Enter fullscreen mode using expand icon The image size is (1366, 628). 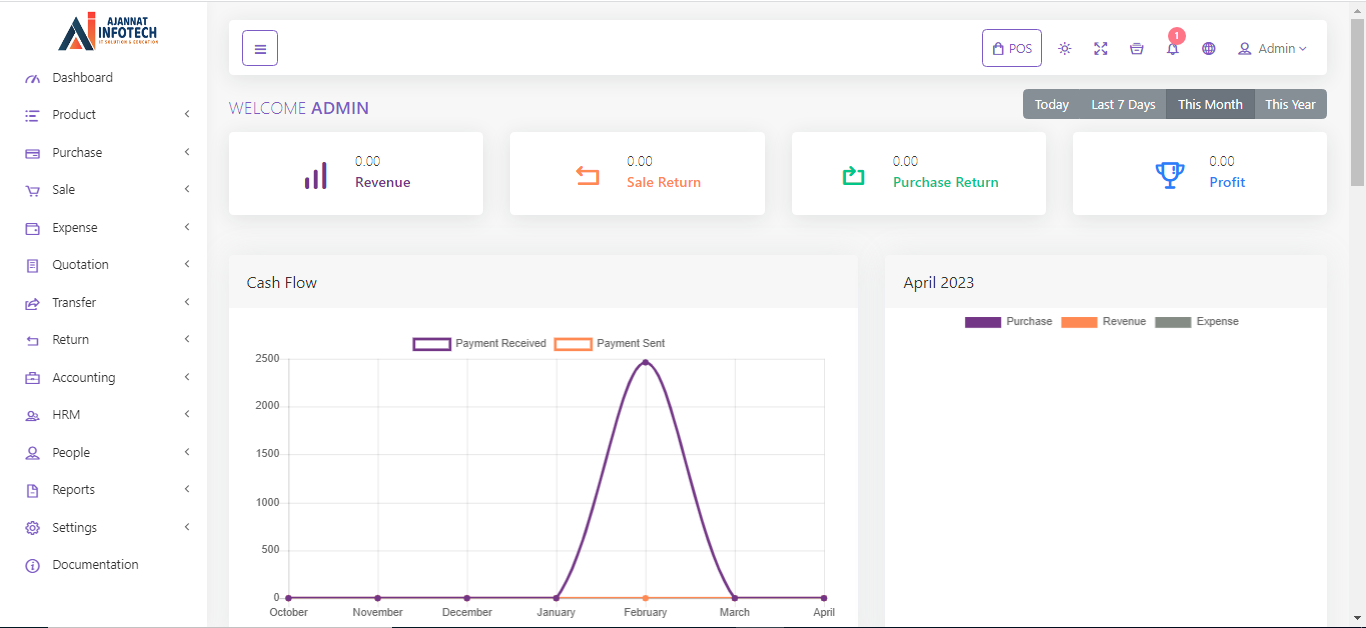click(x=1101, y=49)
